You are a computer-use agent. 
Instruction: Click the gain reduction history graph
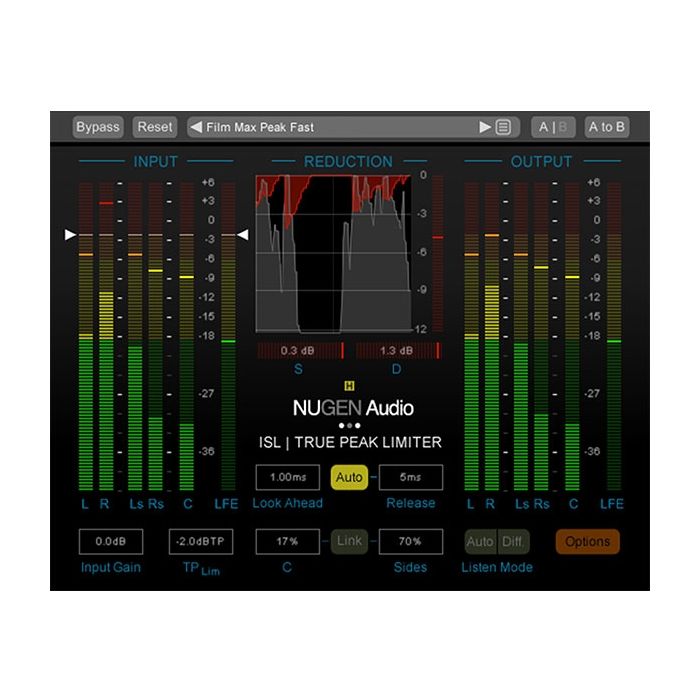(x=333, y=254)
